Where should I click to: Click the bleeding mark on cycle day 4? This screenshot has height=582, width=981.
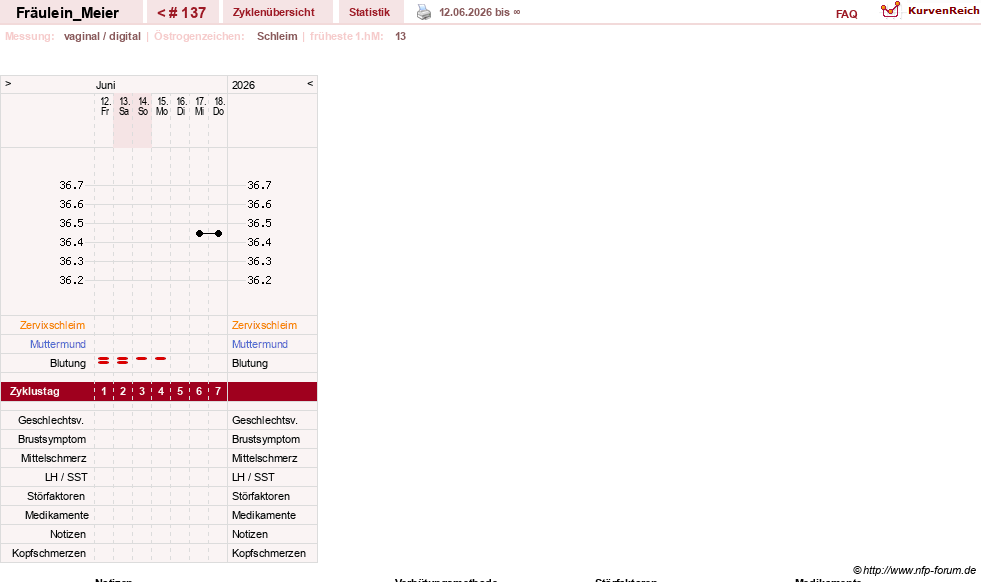coord(161,359)
